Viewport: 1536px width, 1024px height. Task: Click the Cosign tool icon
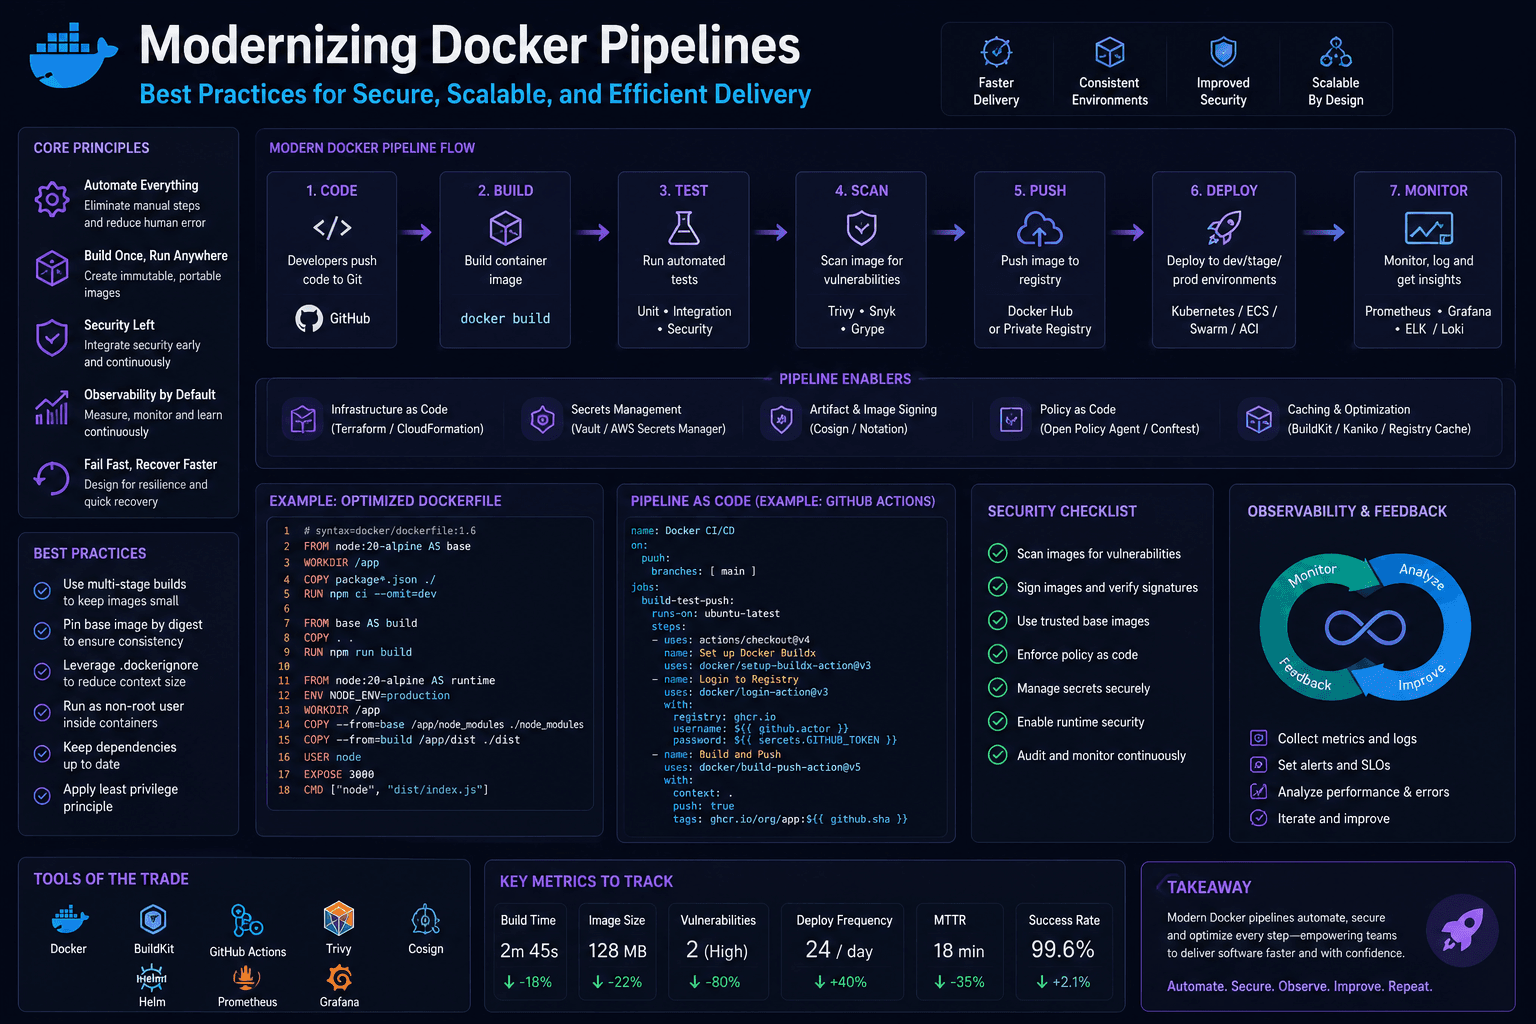(x=426, y=919)
